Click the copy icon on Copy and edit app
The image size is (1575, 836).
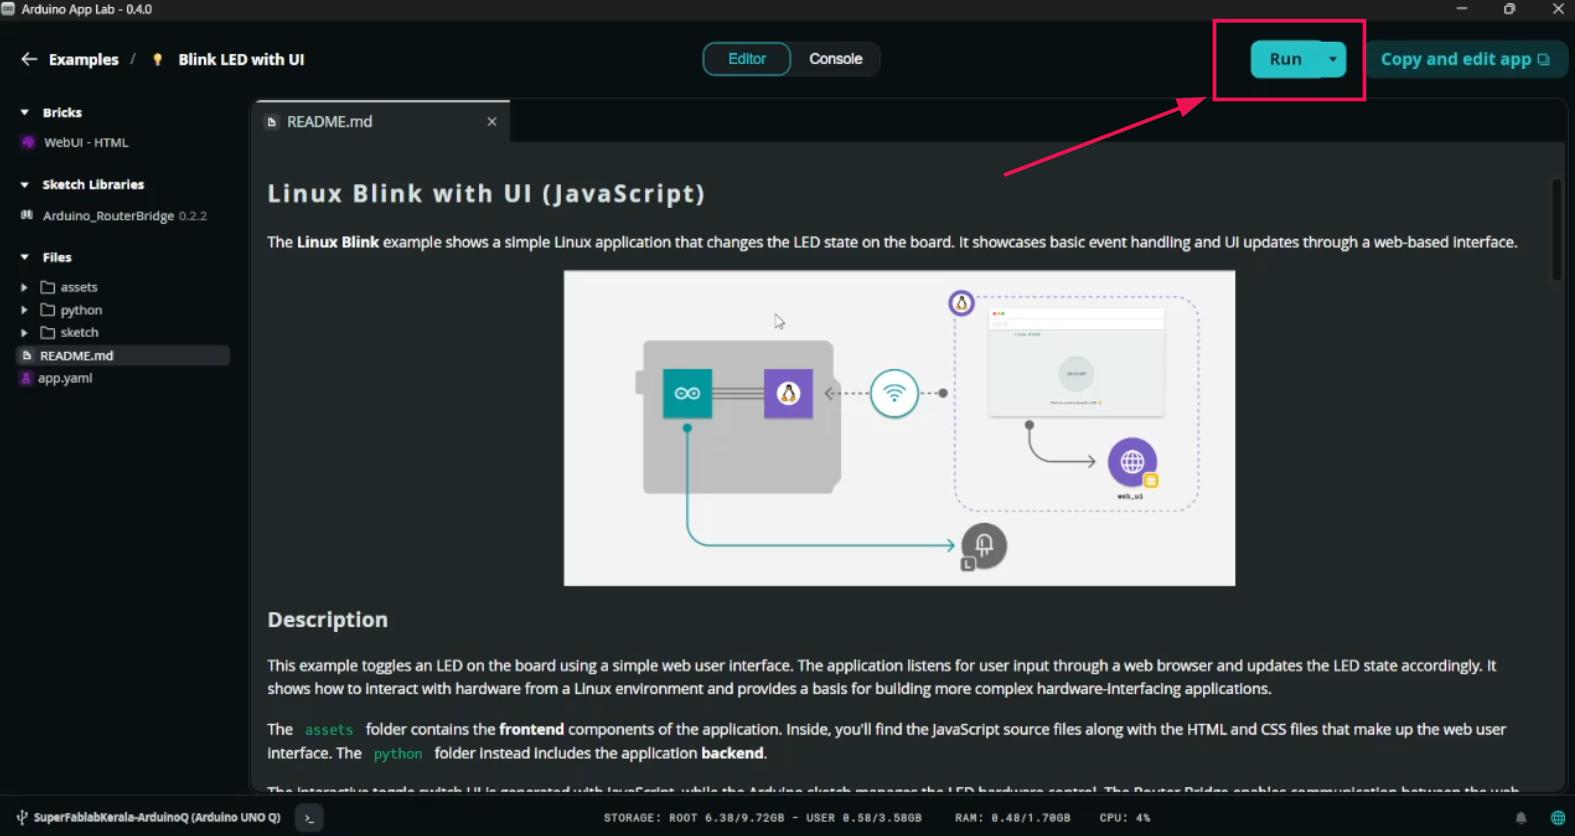[1543, 59]
